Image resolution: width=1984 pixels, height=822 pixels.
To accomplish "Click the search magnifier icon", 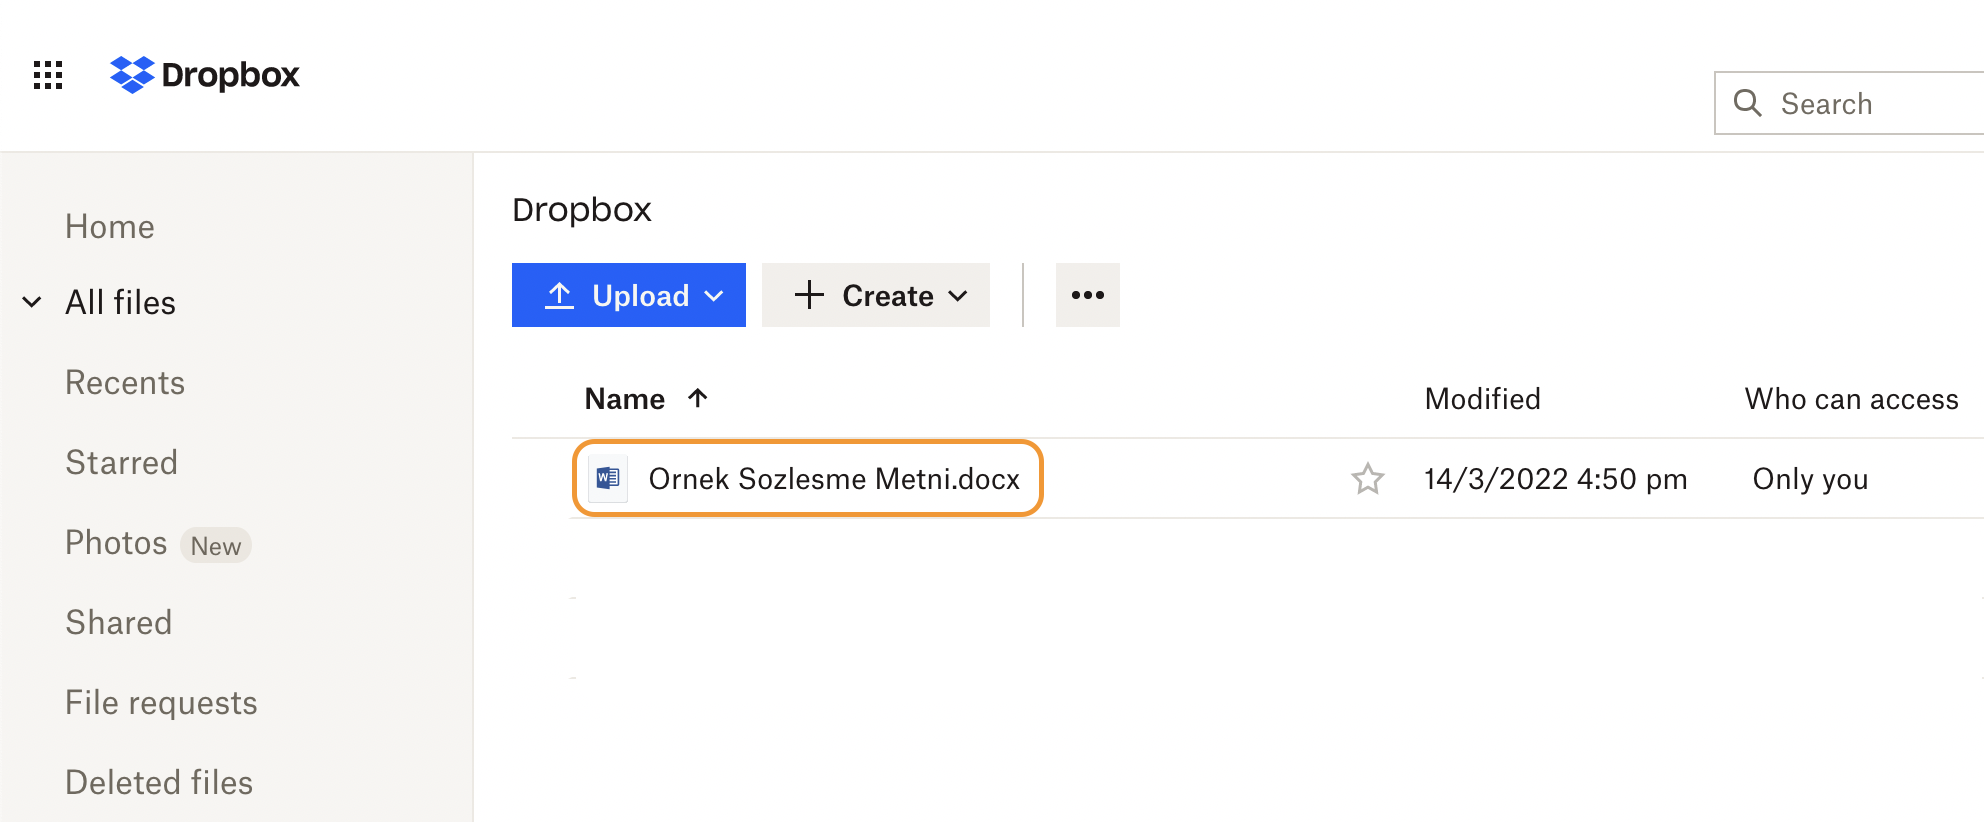I will pos(1747,103).
